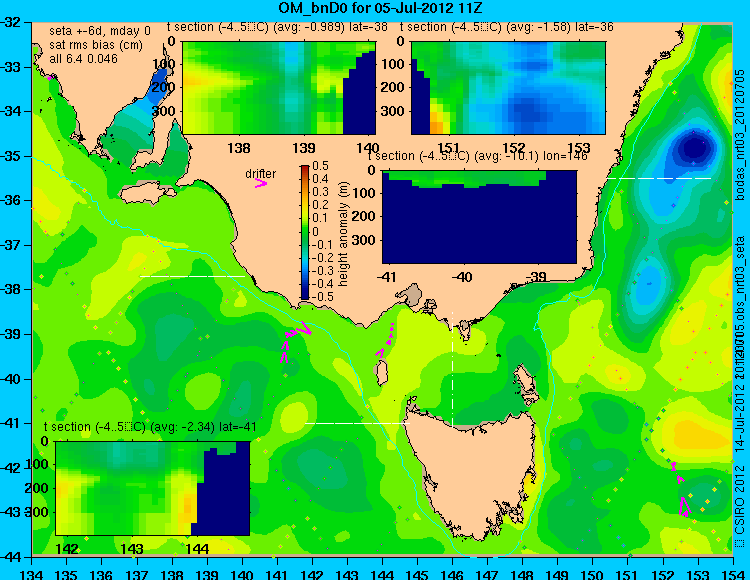Viewport: 750px width, 580px height.
Task: Click the 'all 6.4 0.046' statistics line
Action: (83, 58)
